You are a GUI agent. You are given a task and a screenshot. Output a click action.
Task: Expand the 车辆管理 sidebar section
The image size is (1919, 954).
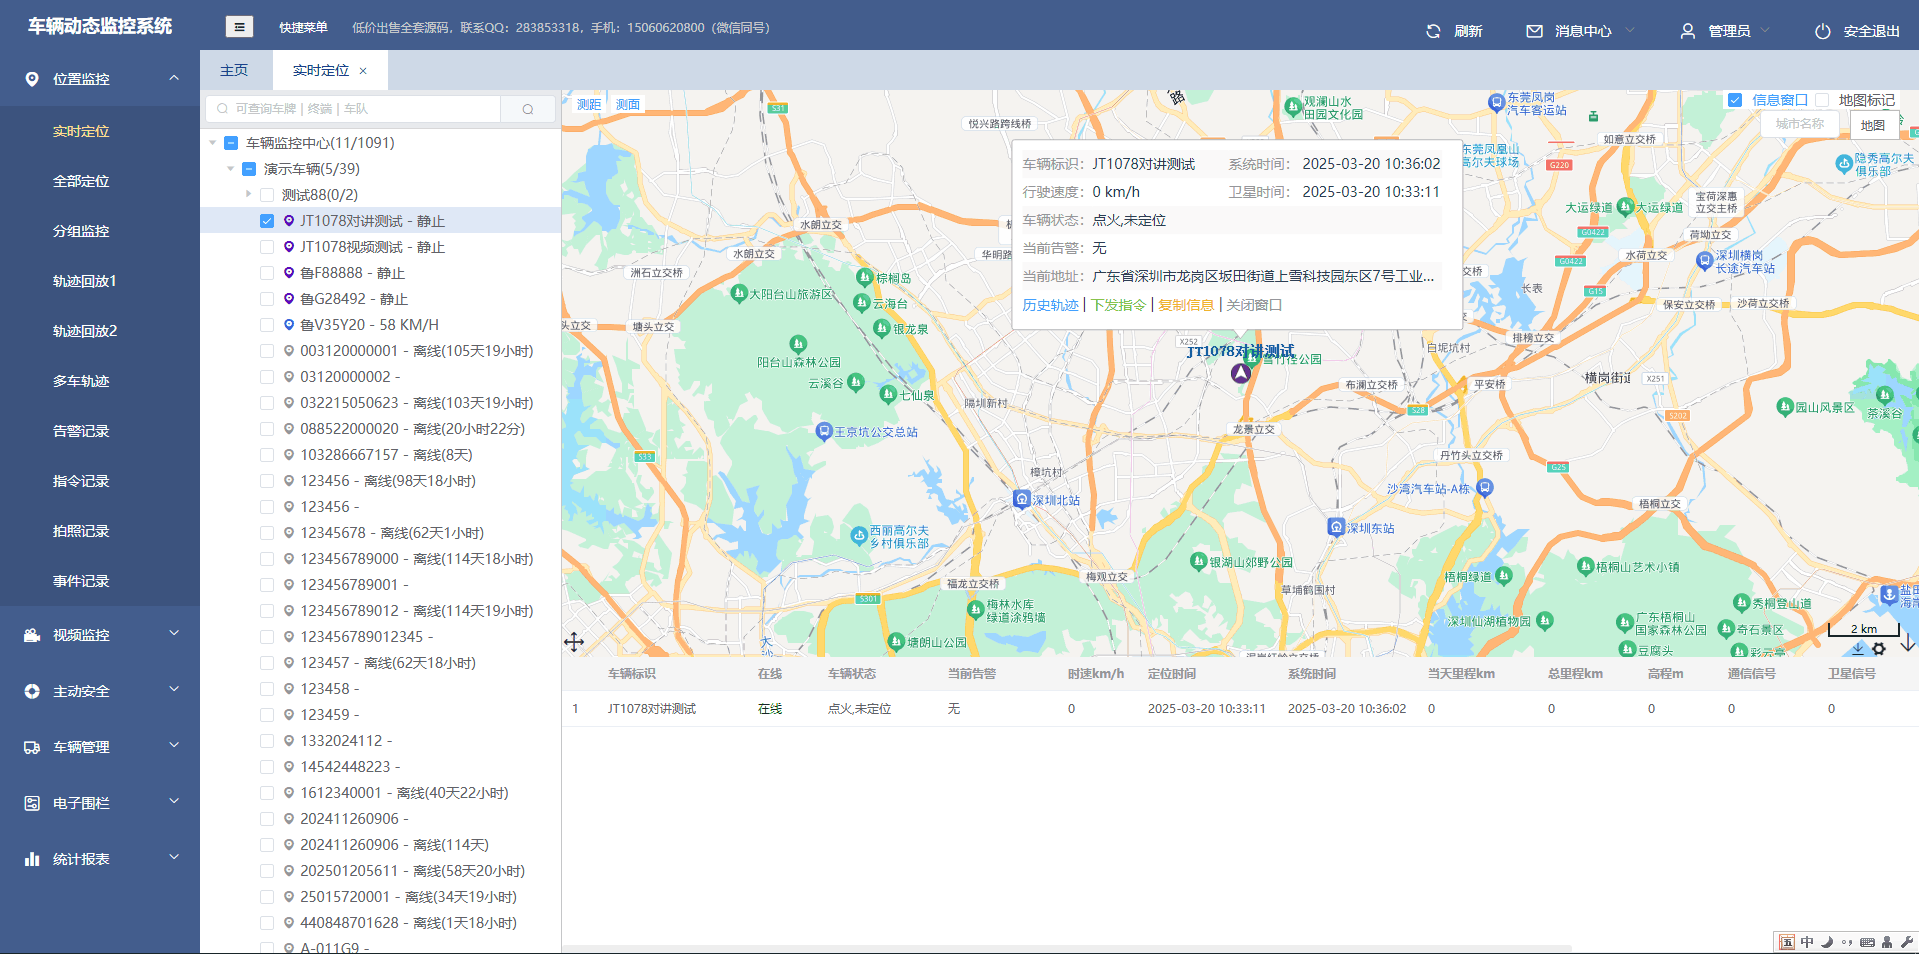(174, 746)
